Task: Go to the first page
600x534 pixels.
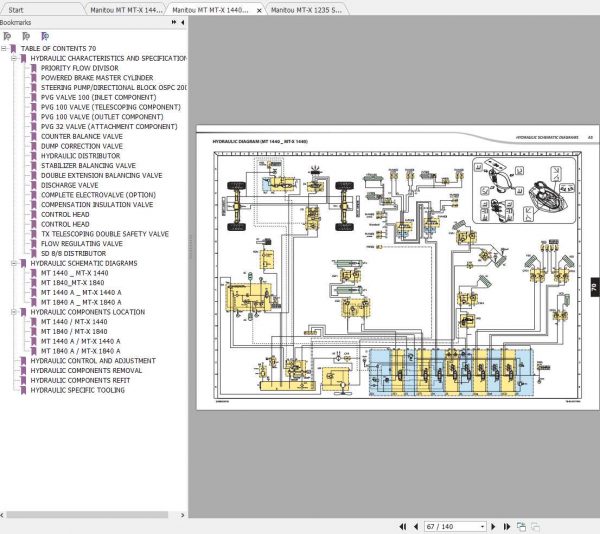Action: pyautogui.click(x=403, y=527)
